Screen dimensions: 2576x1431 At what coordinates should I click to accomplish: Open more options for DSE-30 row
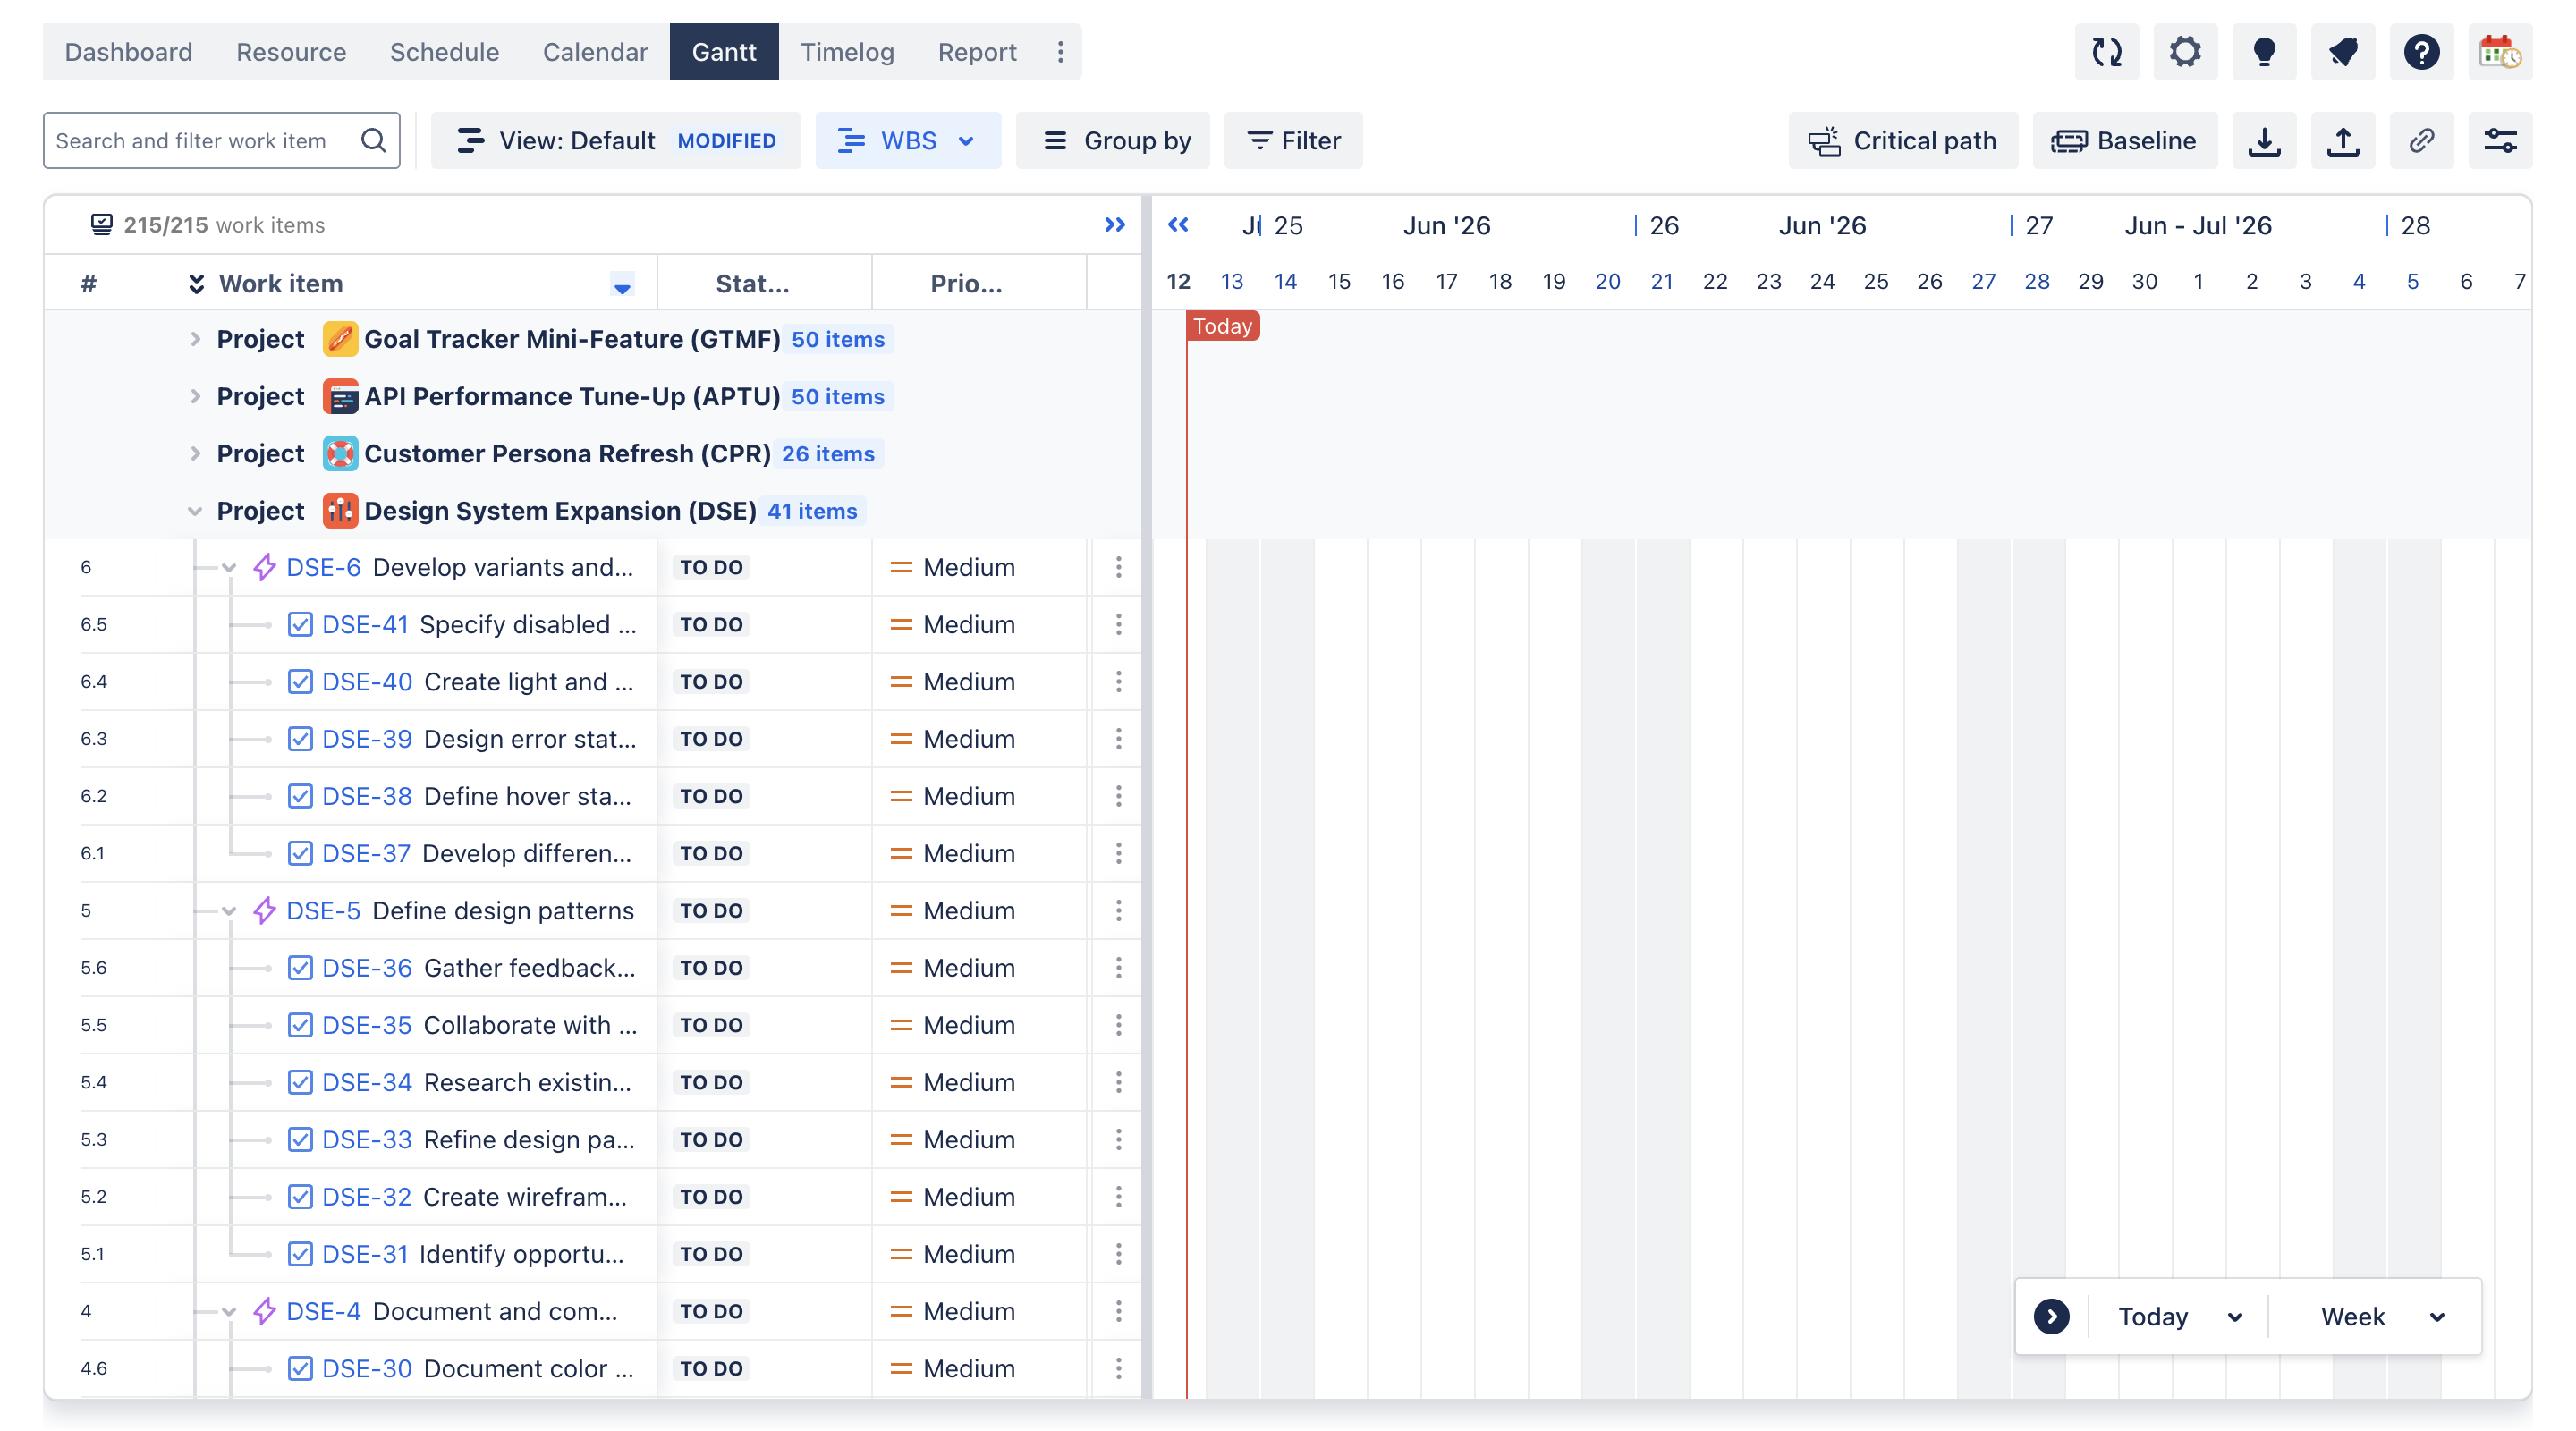pyautogui.click(x=1118, y=1368)
